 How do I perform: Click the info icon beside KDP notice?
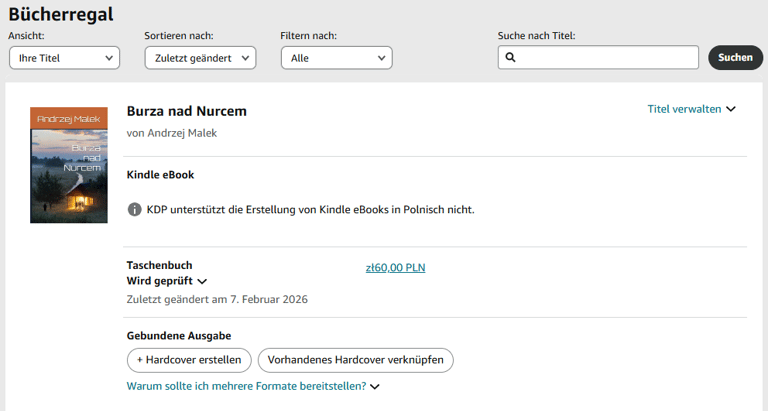[135, 209]
